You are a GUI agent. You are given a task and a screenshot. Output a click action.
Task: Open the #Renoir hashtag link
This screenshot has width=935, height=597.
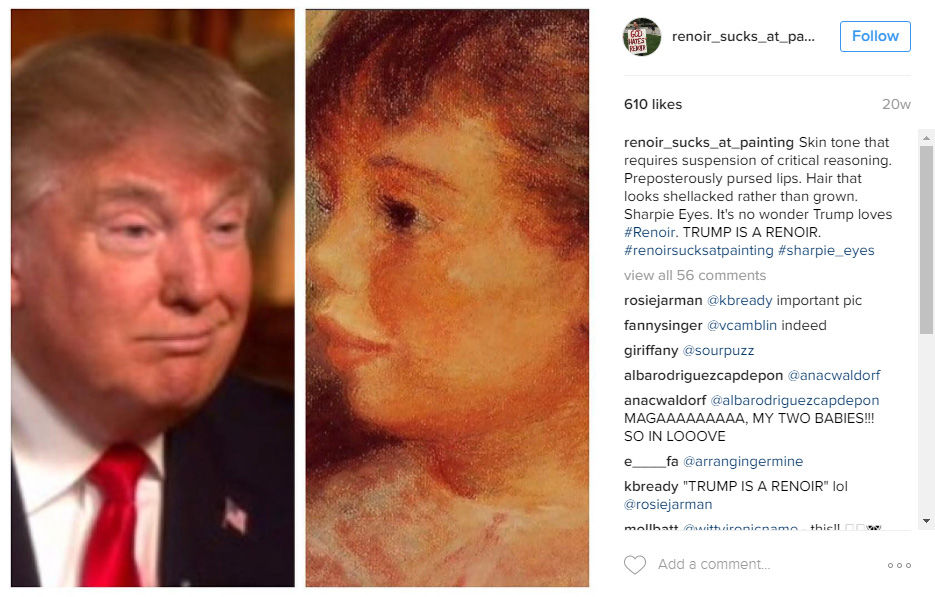click(x=649, y=233)
